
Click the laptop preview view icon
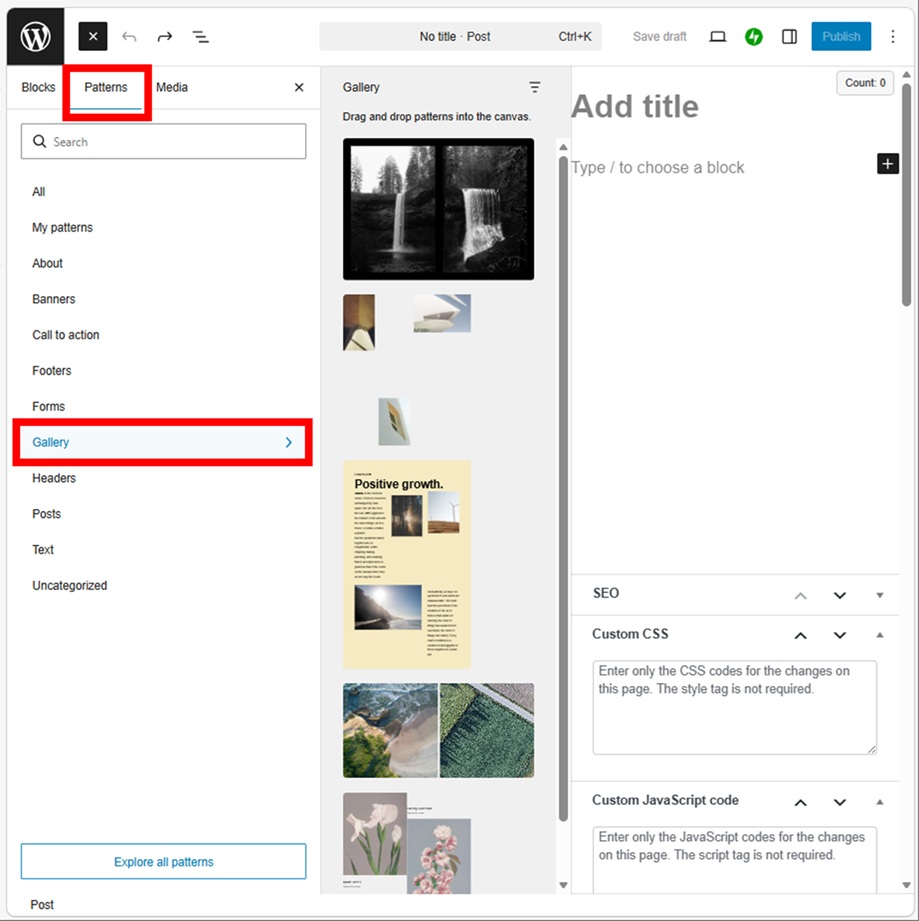717,37
